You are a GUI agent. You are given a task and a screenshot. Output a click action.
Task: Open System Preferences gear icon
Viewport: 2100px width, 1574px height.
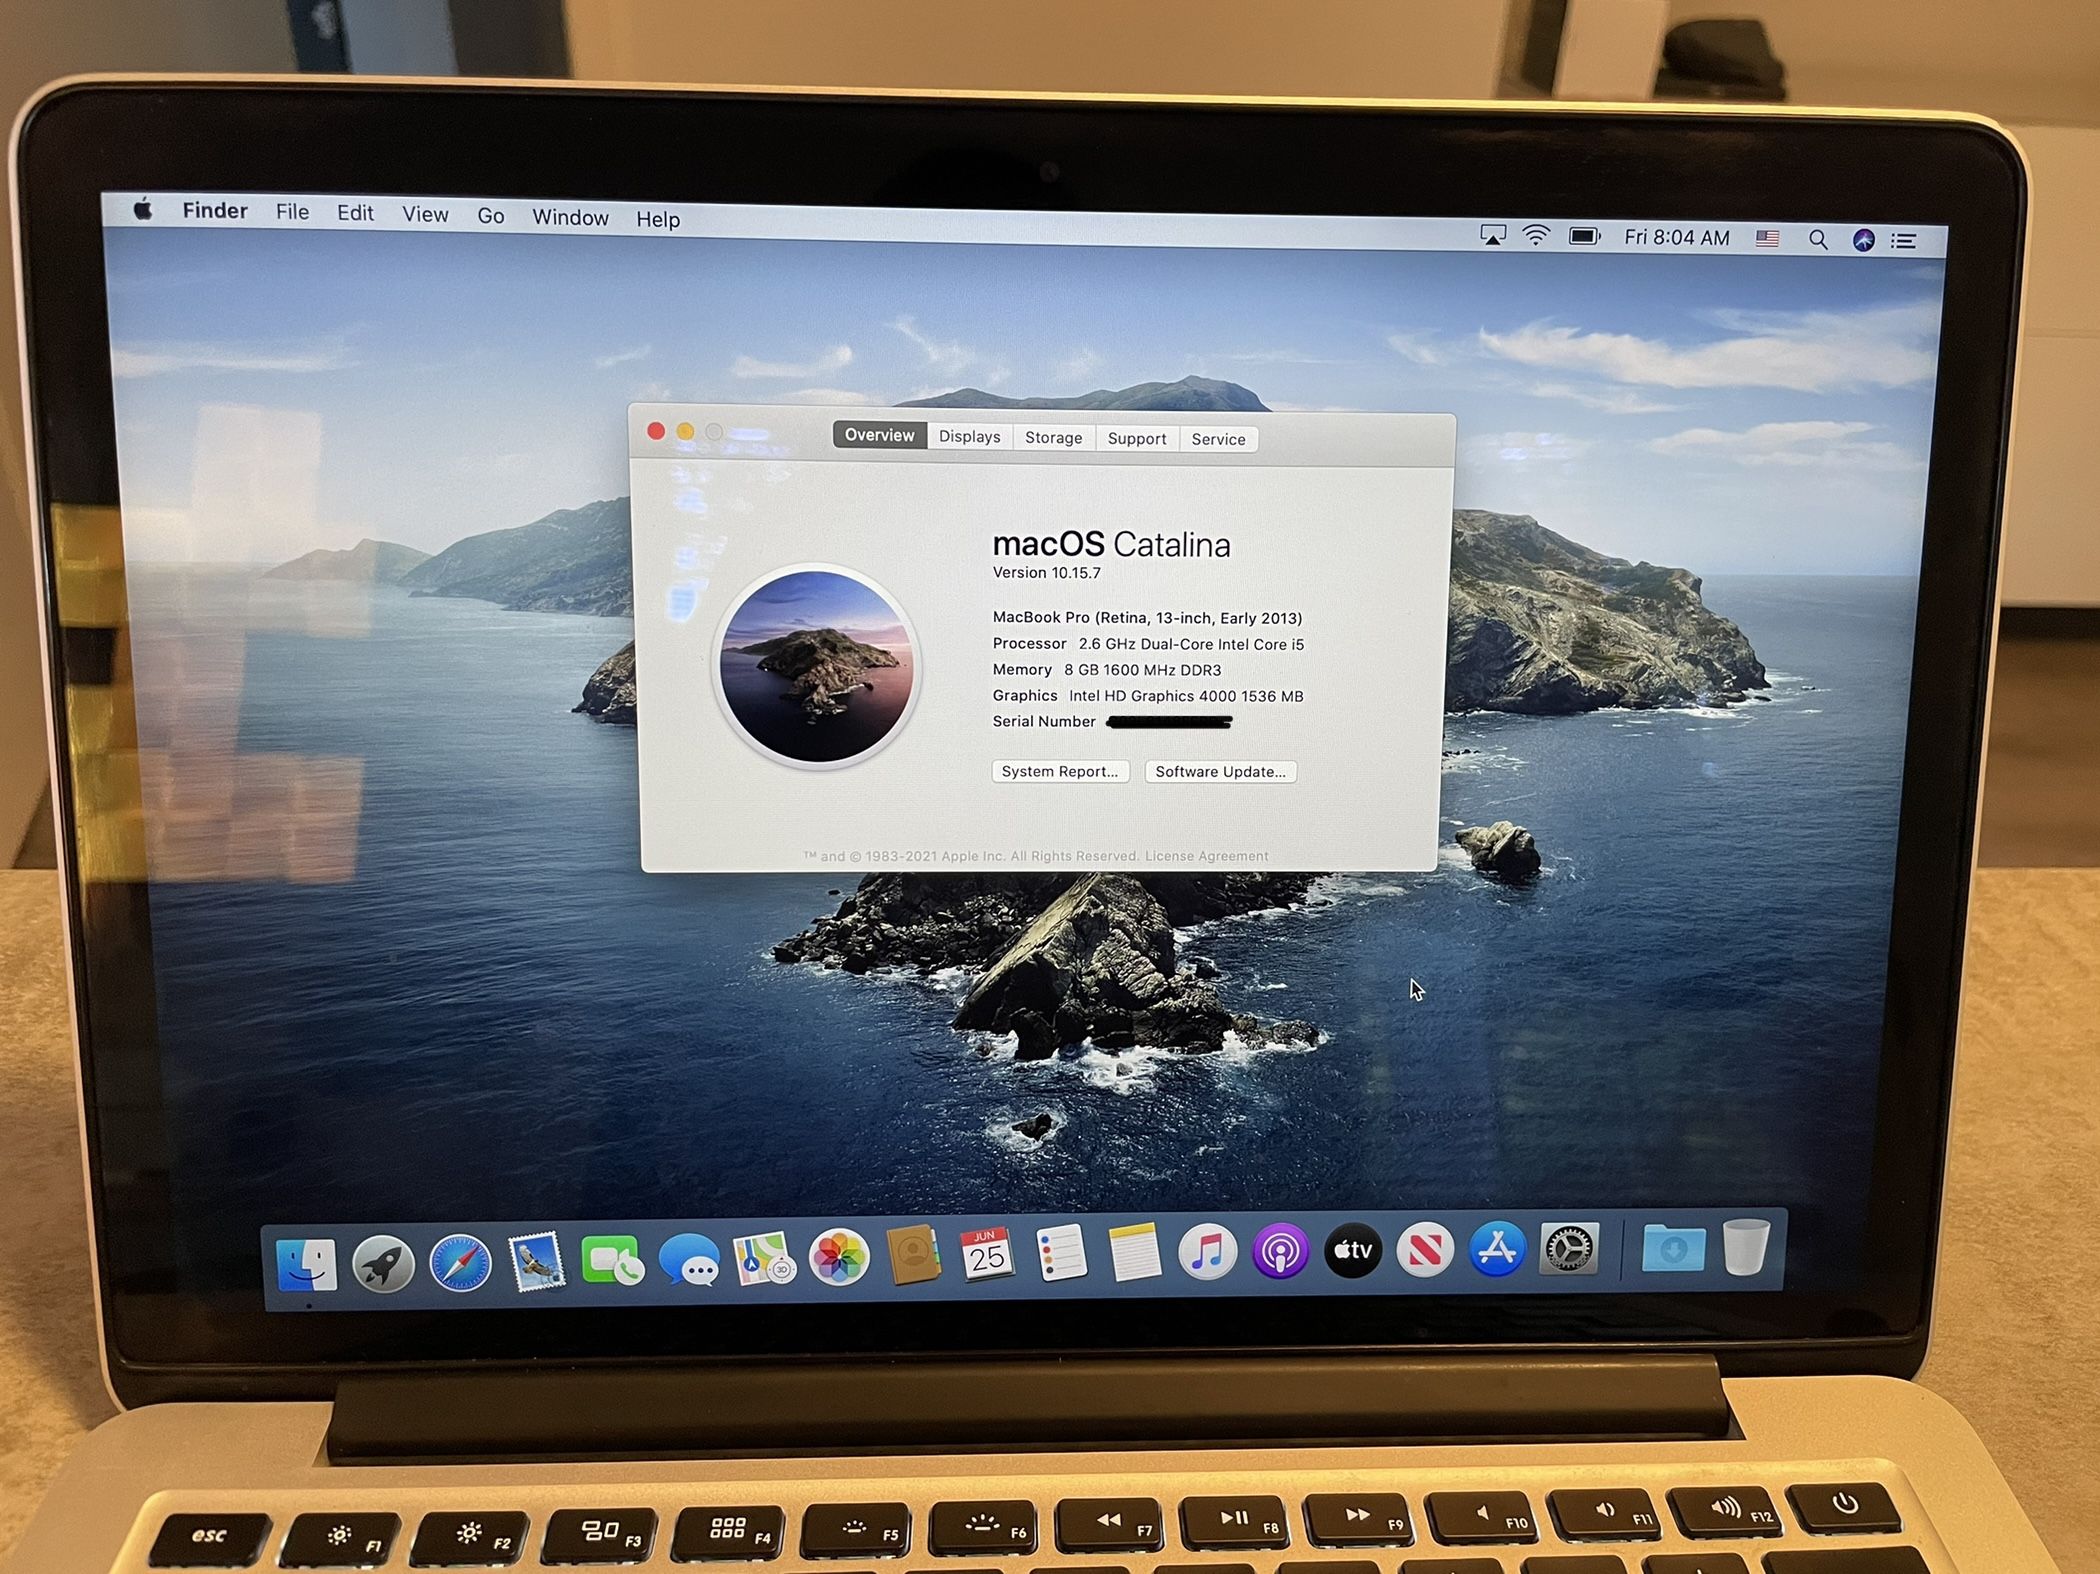click(1569, 1249)
